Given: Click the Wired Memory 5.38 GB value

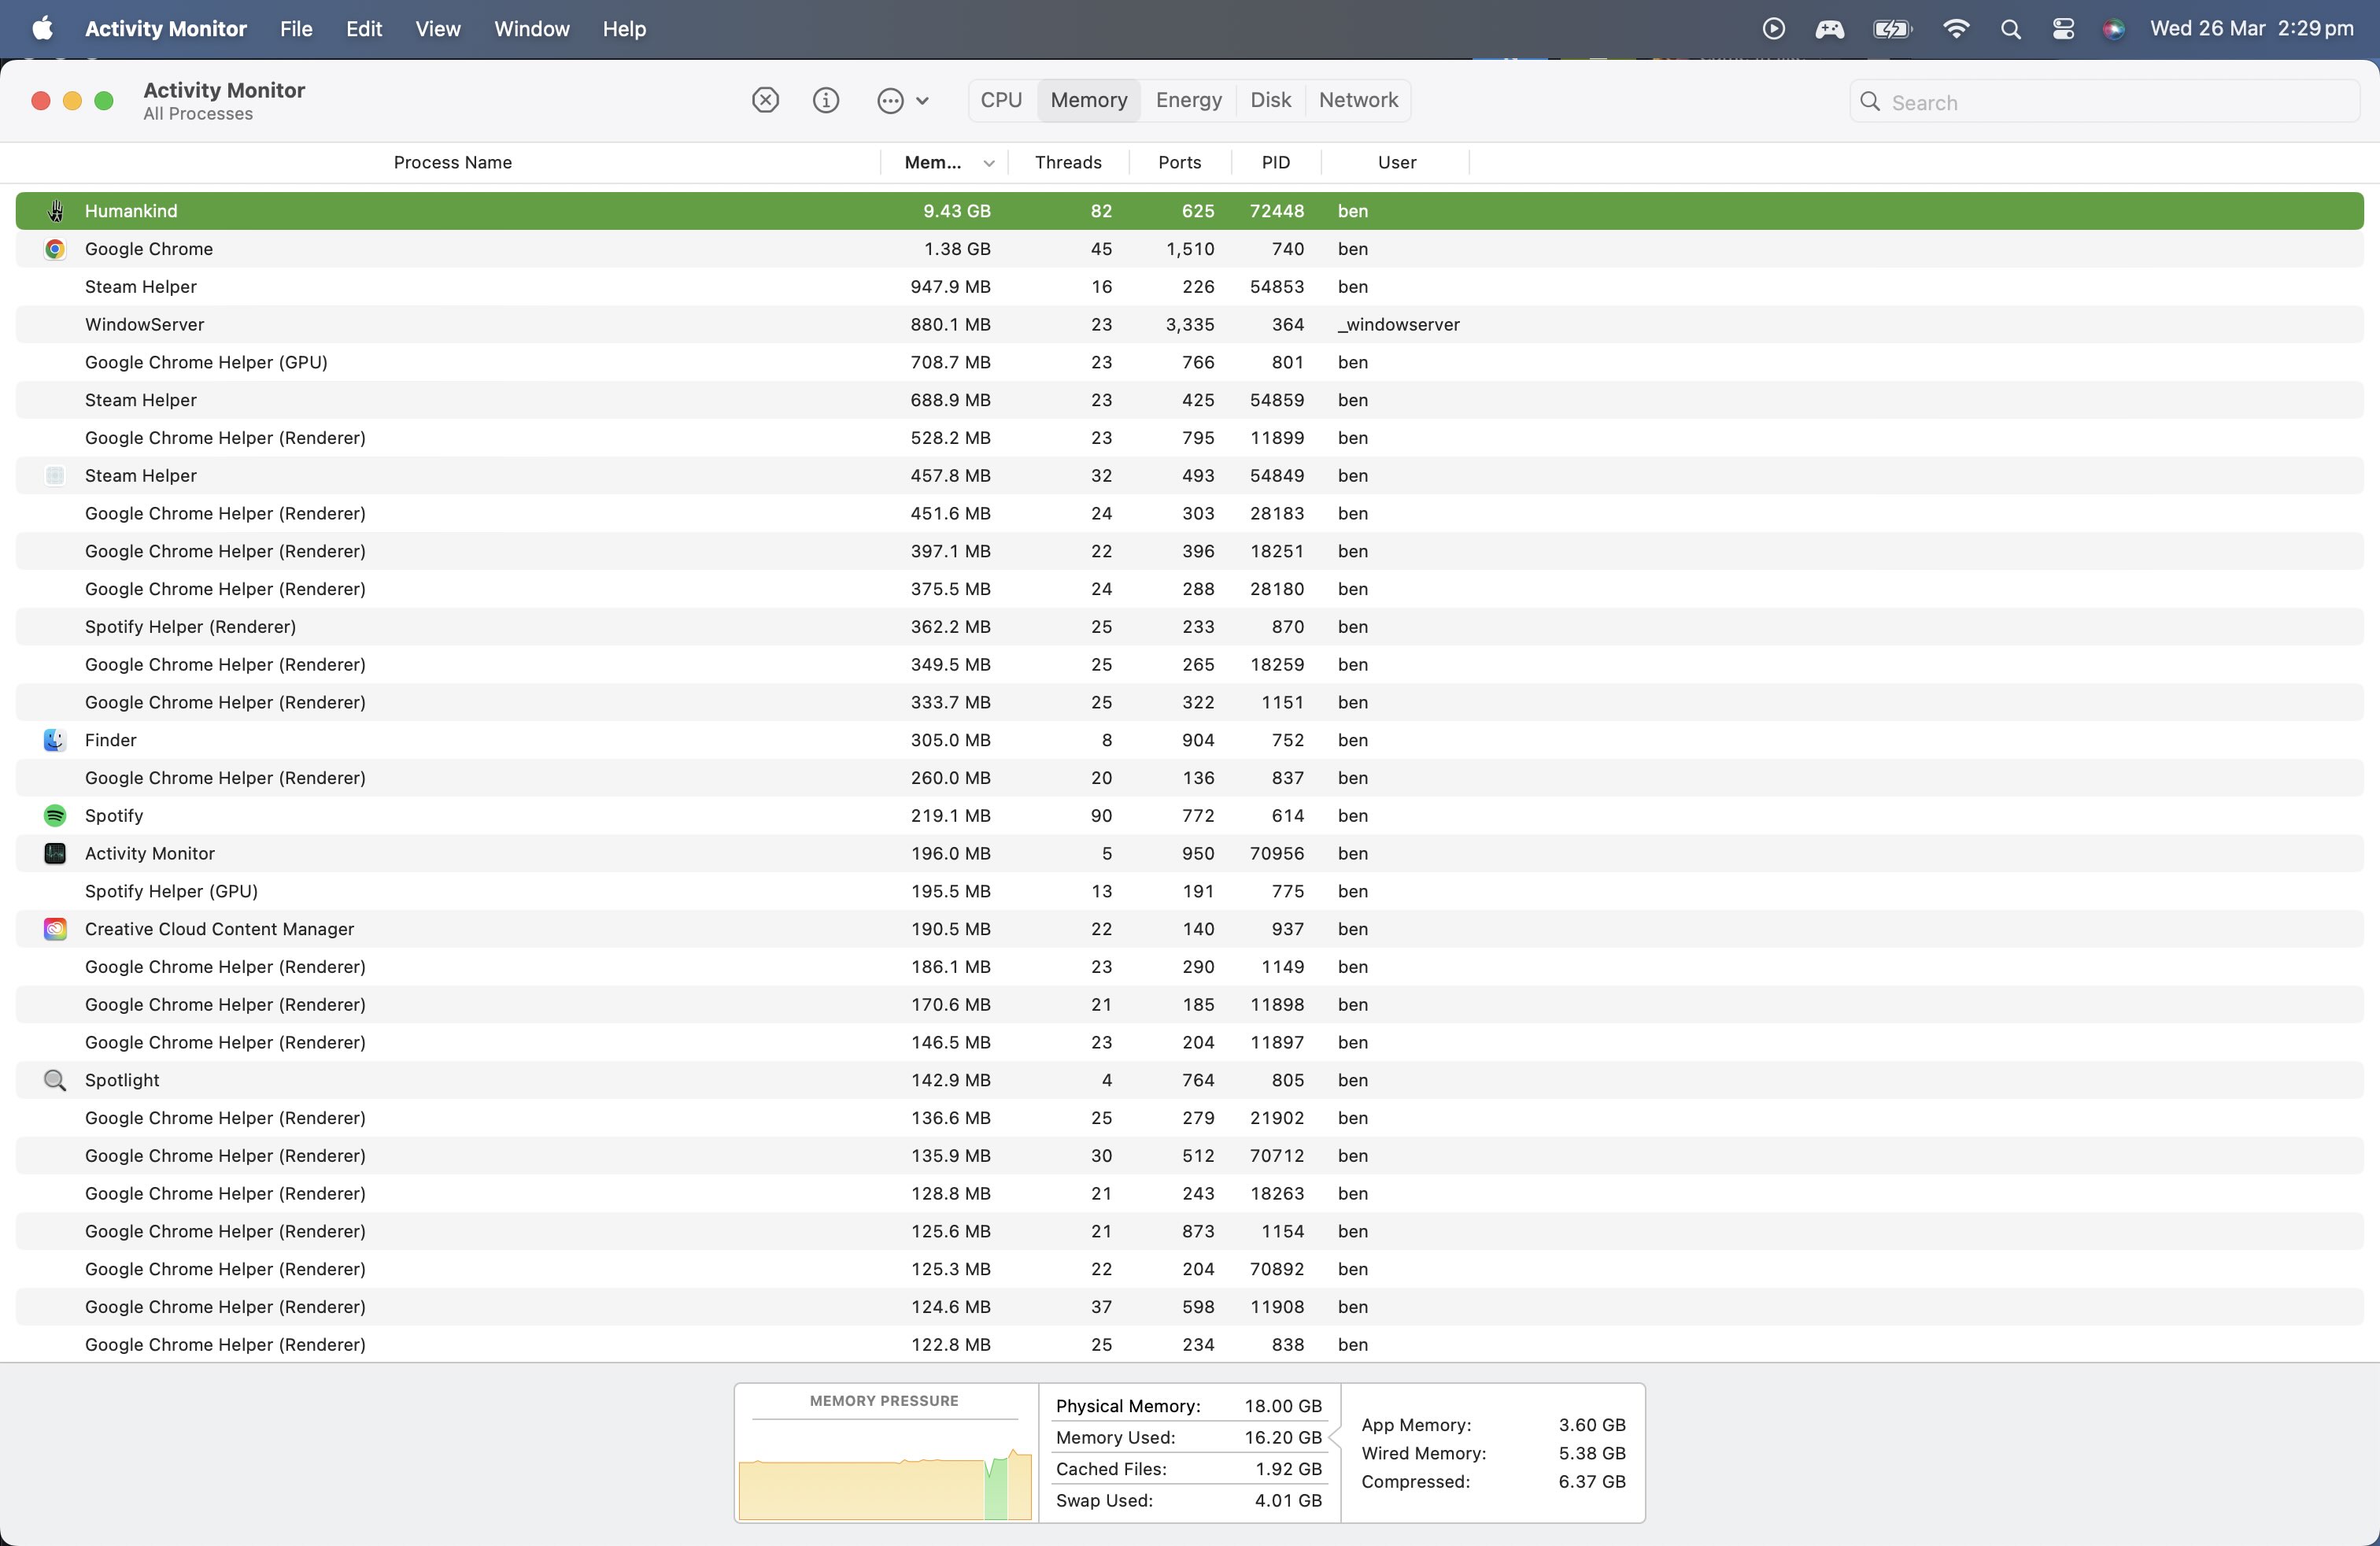Looking at the screenshot, I should [x=1592, y=1453].
